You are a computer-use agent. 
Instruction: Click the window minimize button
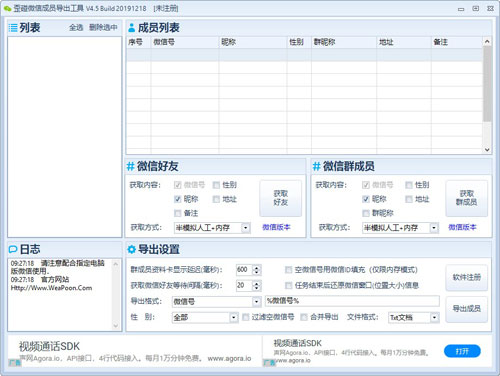click(461, 9)
